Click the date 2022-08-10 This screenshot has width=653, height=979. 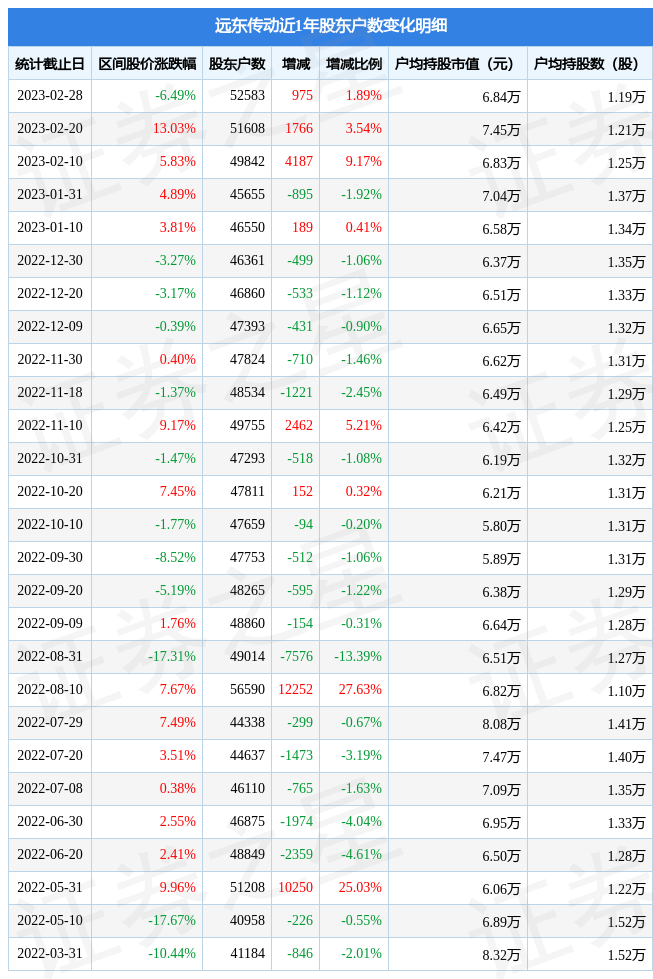pyautogui.click(x=50, y=691)
